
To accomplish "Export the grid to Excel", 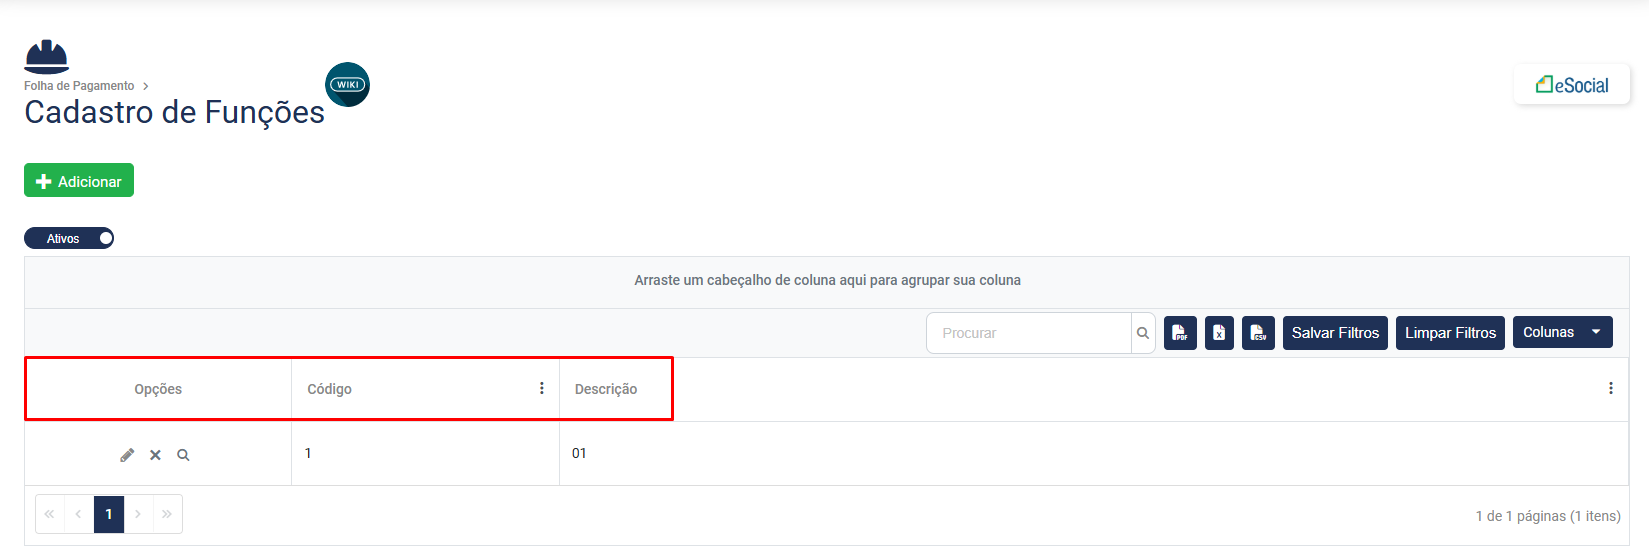I will pyautogui.click(x=1219, y=333).
